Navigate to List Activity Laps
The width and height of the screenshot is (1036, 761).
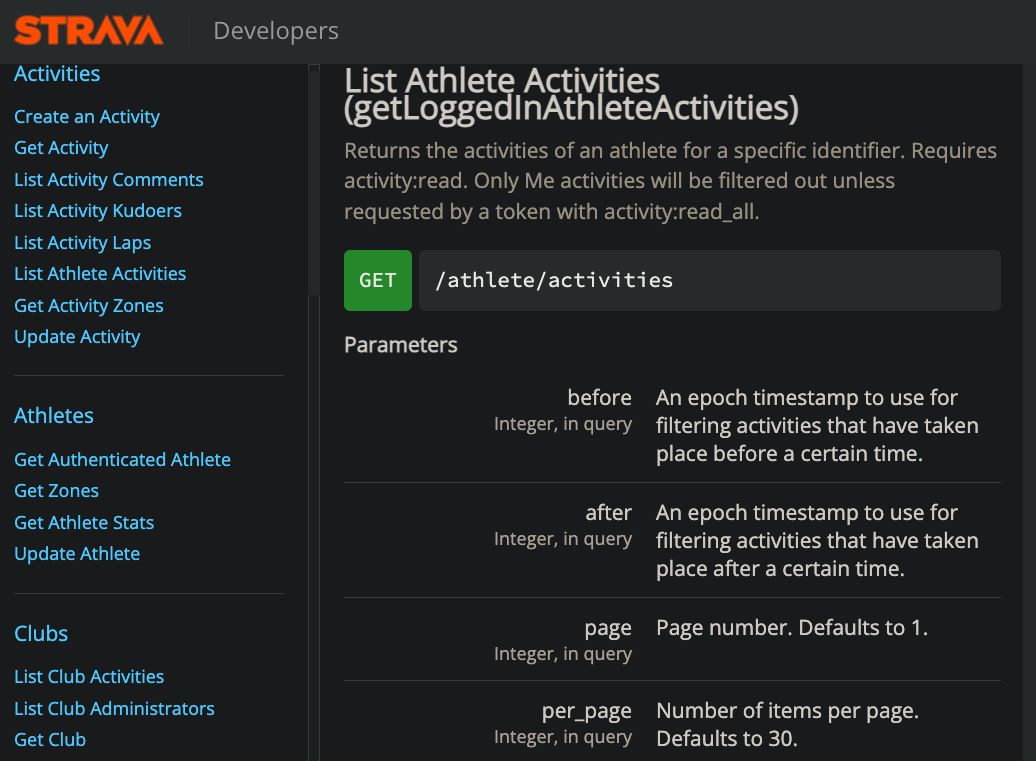point(83,243)
